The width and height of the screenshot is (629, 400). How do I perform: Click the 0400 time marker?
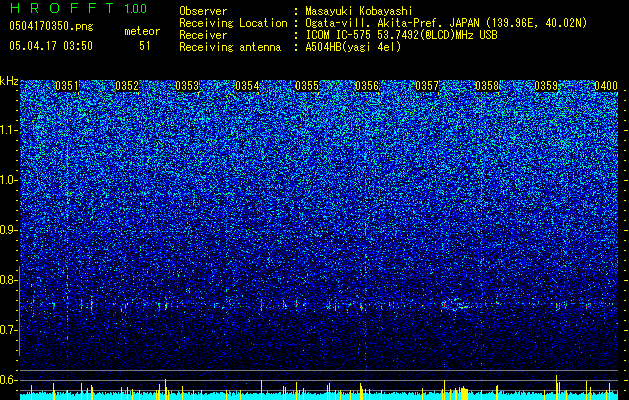coord(606,86)
